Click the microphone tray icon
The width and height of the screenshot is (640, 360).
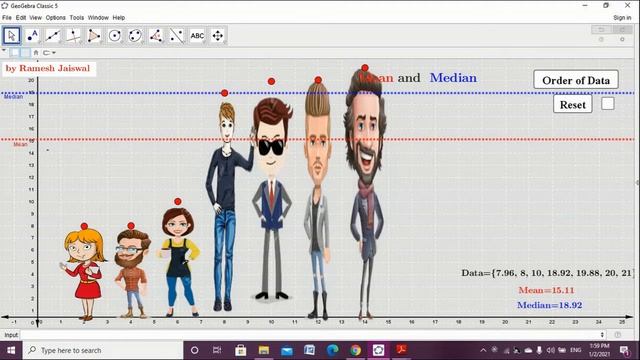coord(539,350)
